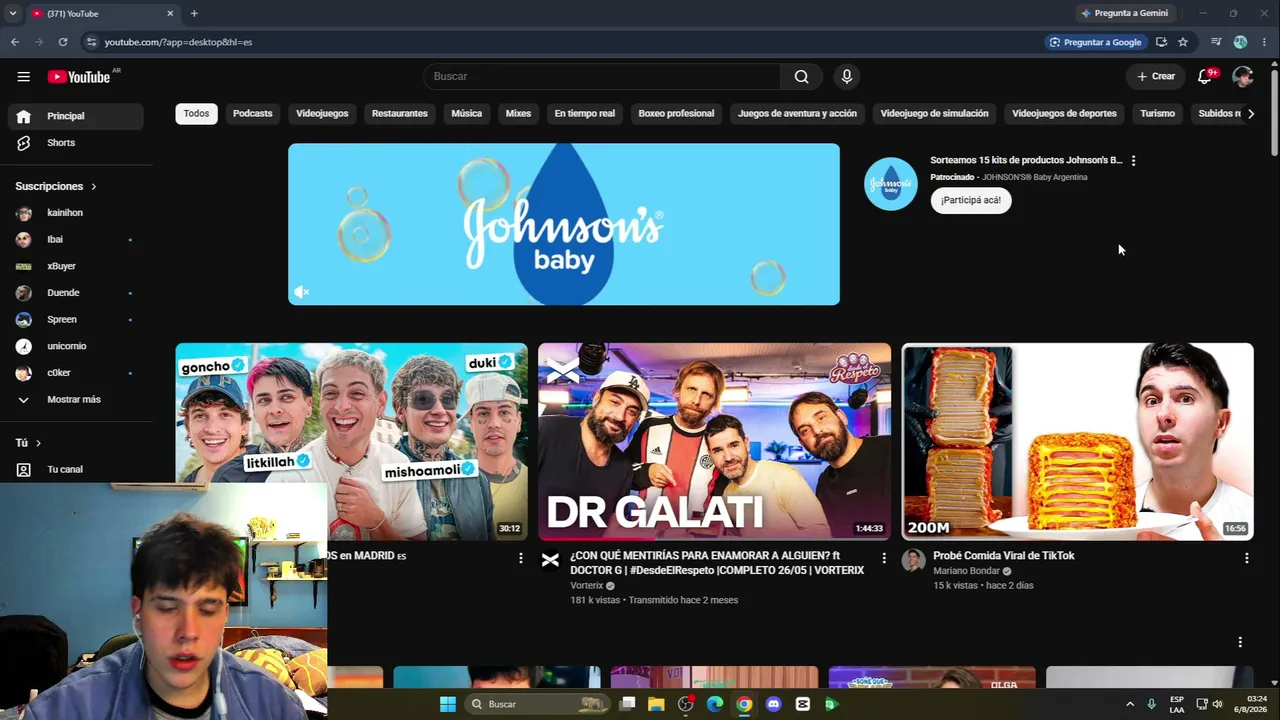Open the Principal sidebar item
The width and height of the screenshot is (1280, 720).
tap(76, 116)
